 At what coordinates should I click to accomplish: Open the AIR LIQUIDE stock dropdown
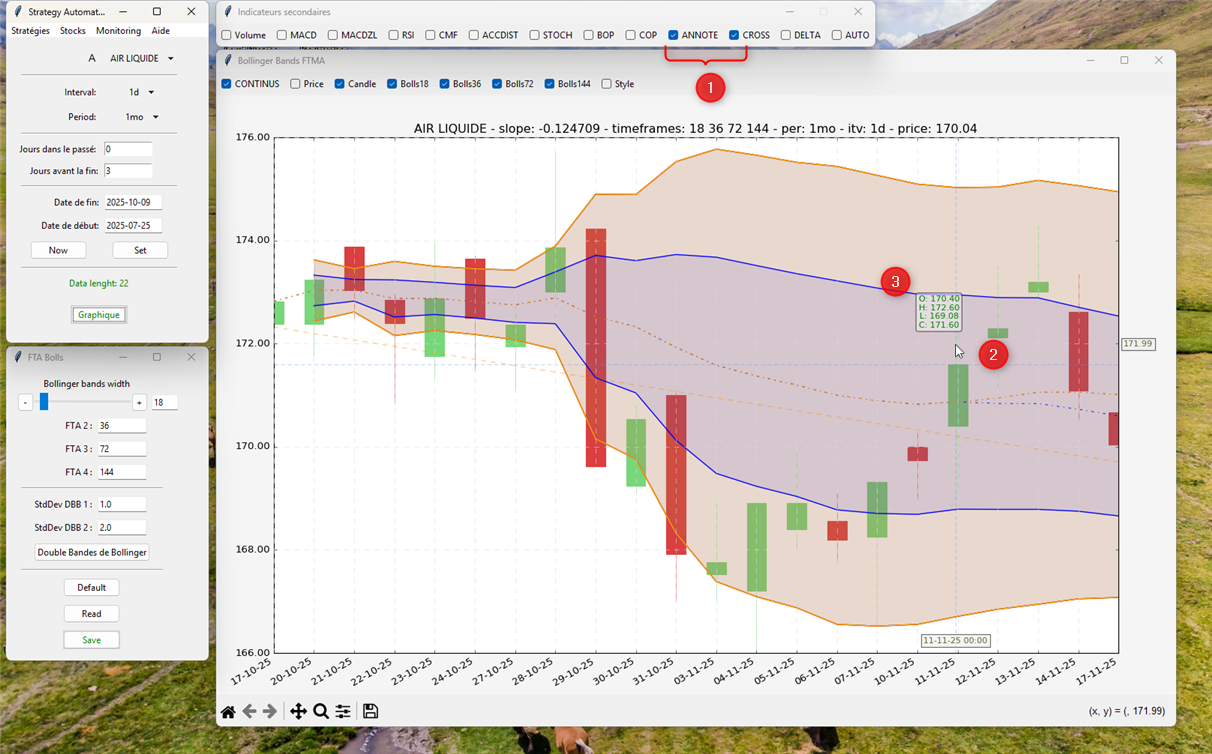pos(141,59)
